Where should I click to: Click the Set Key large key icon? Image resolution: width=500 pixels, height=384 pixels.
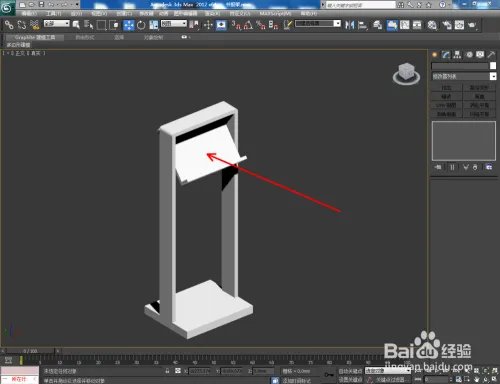pos(329,375)
